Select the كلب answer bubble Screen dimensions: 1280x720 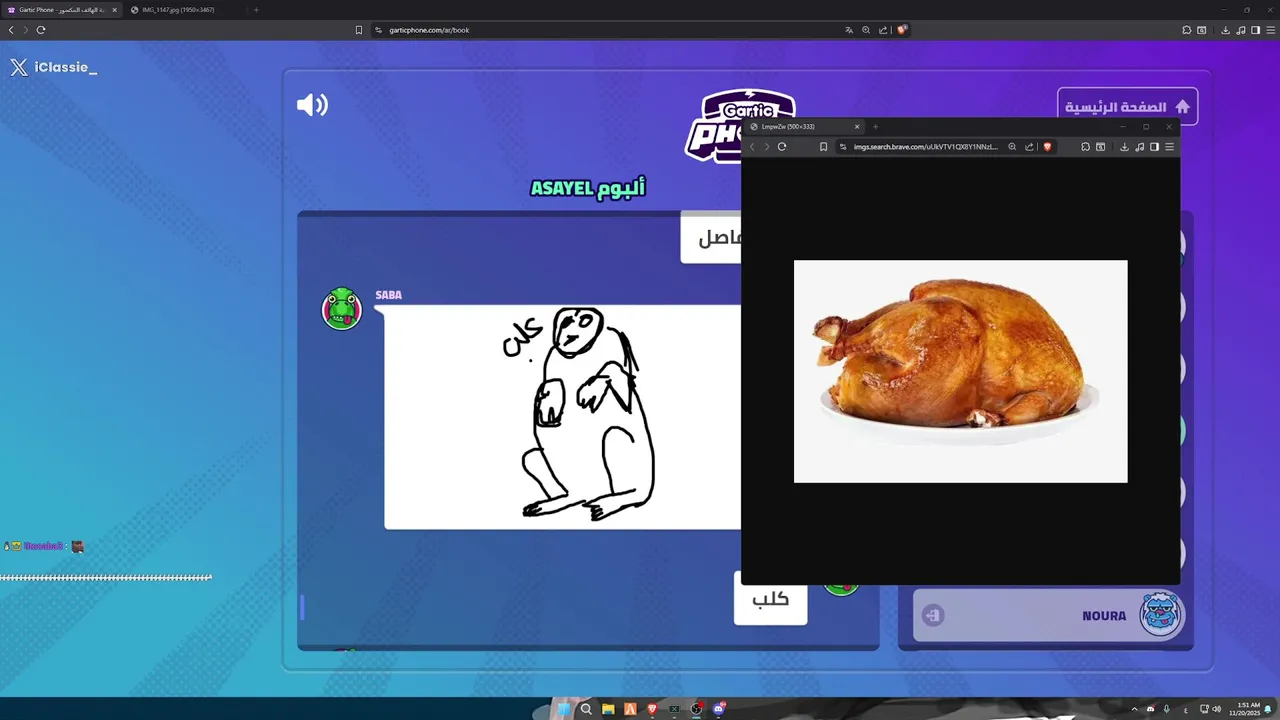tap(770, 599)
